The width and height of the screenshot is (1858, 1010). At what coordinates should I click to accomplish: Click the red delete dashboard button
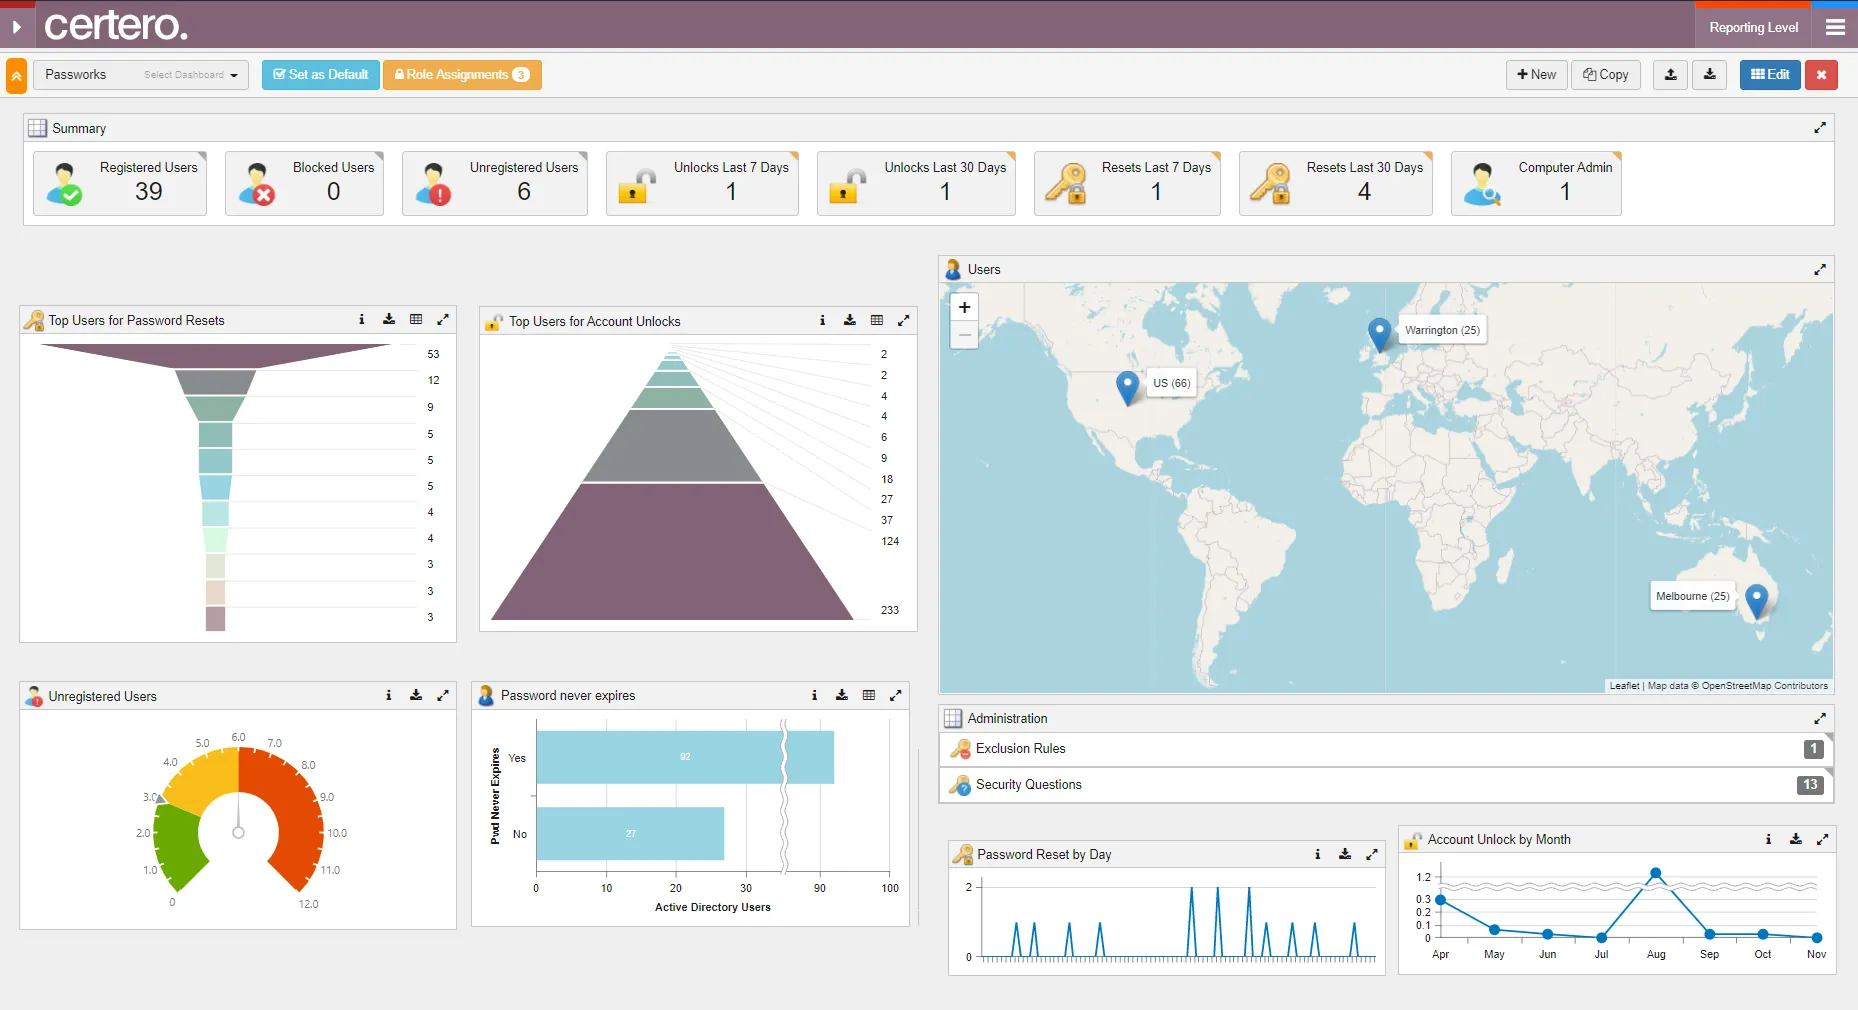coord(1821,75)
